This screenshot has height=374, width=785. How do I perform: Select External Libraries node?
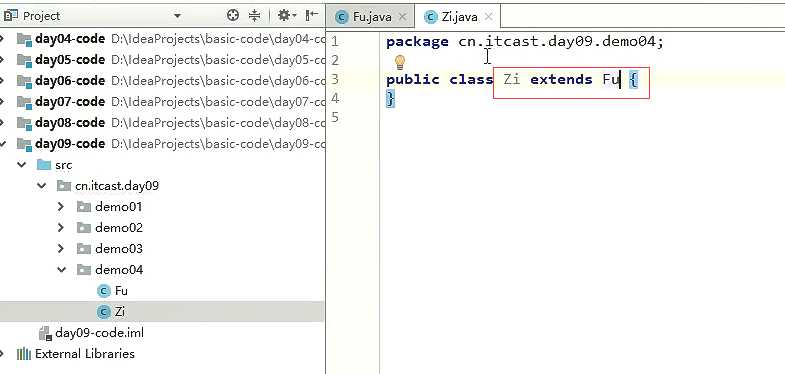(85, 354)
